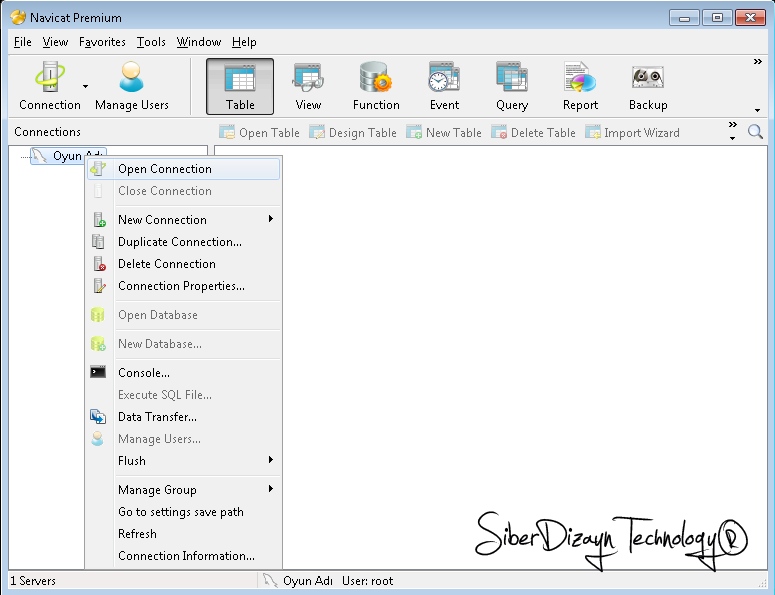Click the Delete Connection menu icon
This screenshot has height=595, width=775.
tap(99, 264)
